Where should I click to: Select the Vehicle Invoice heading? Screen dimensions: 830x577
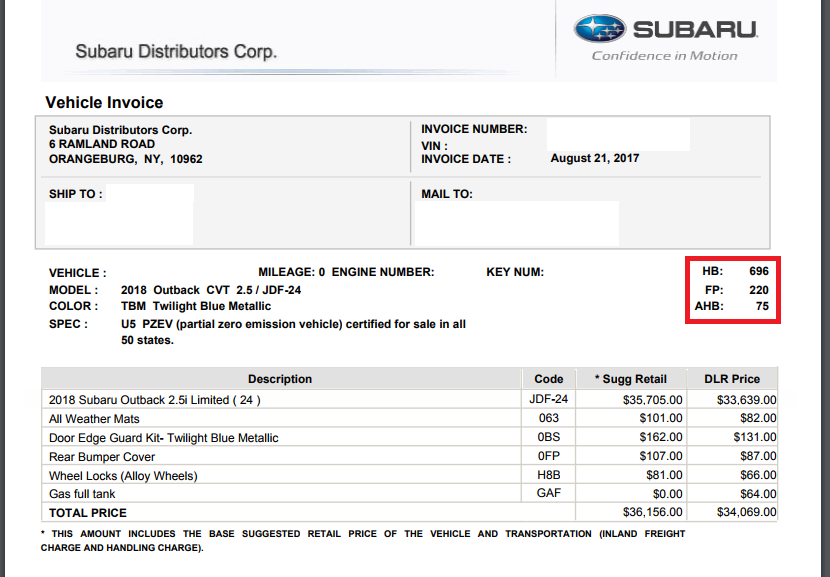coord(104,102)
